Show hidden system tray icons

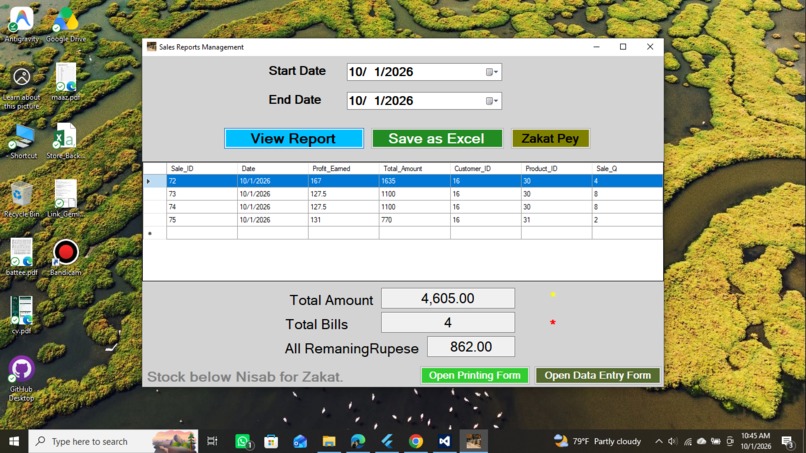[x=658, y=441]
